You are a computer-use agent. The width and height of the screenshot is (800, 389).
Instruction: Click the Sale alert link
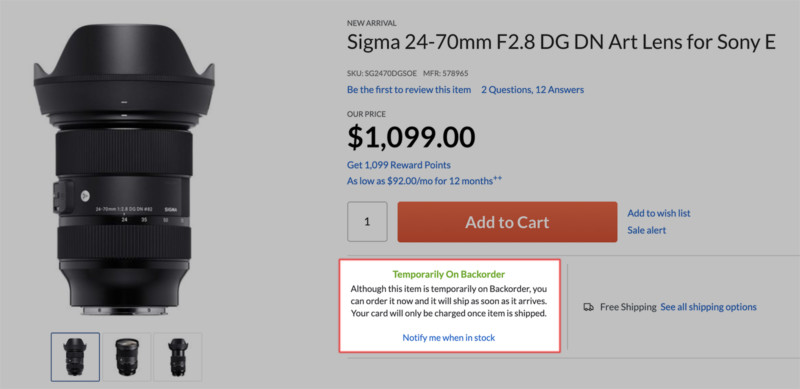[646, 230]
